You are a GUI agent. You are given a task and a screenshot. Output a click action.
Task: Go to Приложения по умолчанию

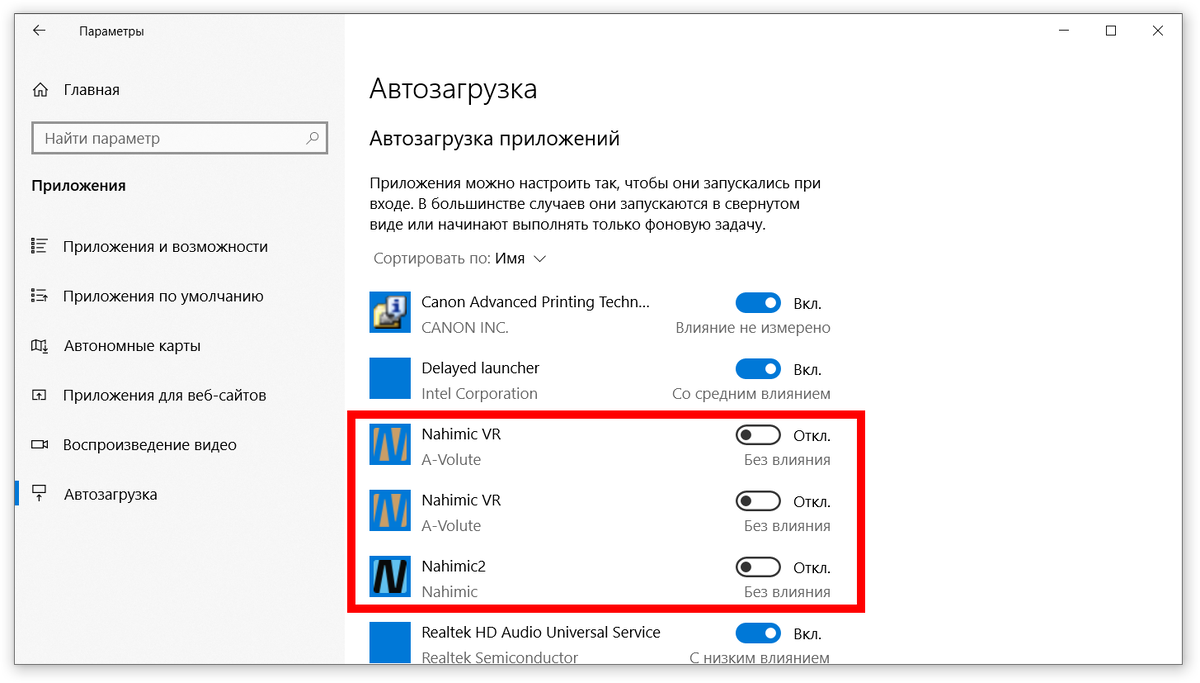click(x=163, y=296)
